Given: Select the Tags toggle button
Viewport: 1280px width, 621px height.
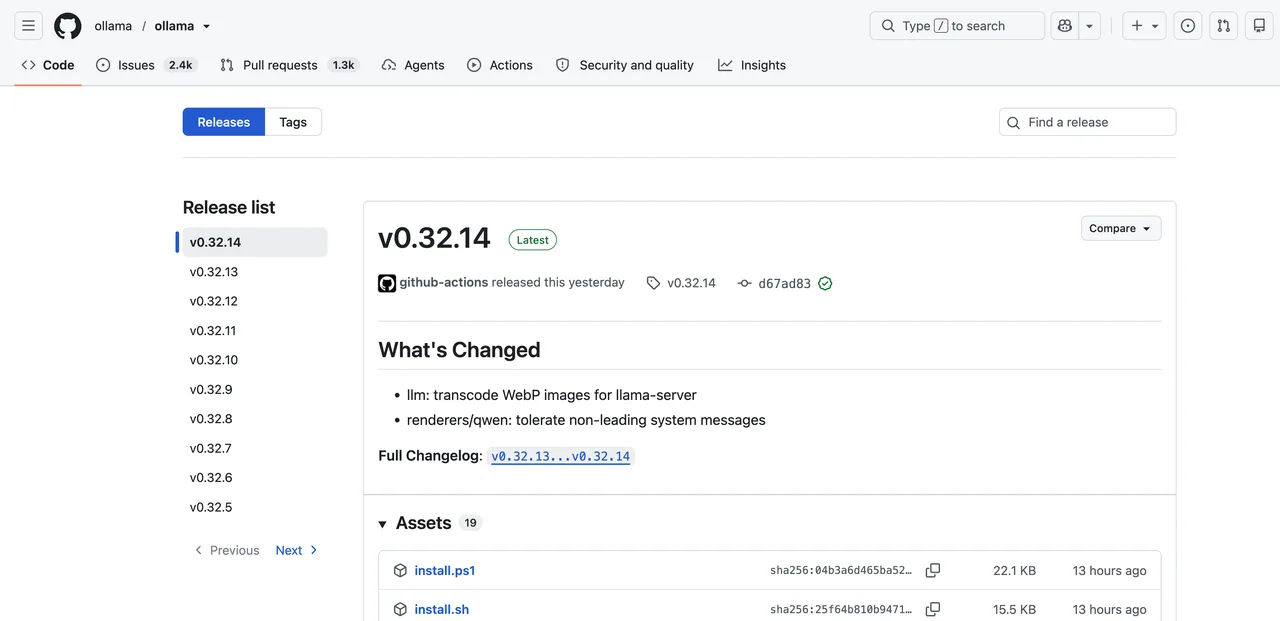Looking at the screenshot, I should 293,122.
